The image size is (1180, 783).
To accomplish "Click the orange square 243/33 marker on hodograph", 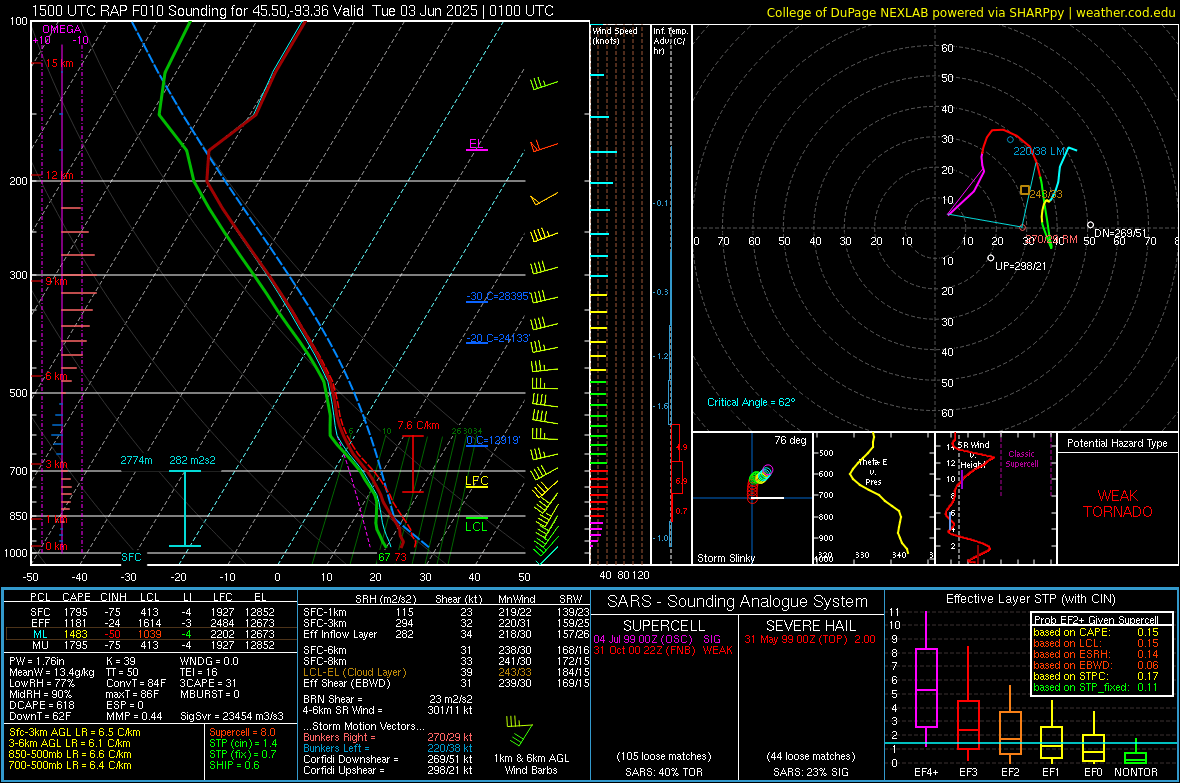I will point(1024,190).
